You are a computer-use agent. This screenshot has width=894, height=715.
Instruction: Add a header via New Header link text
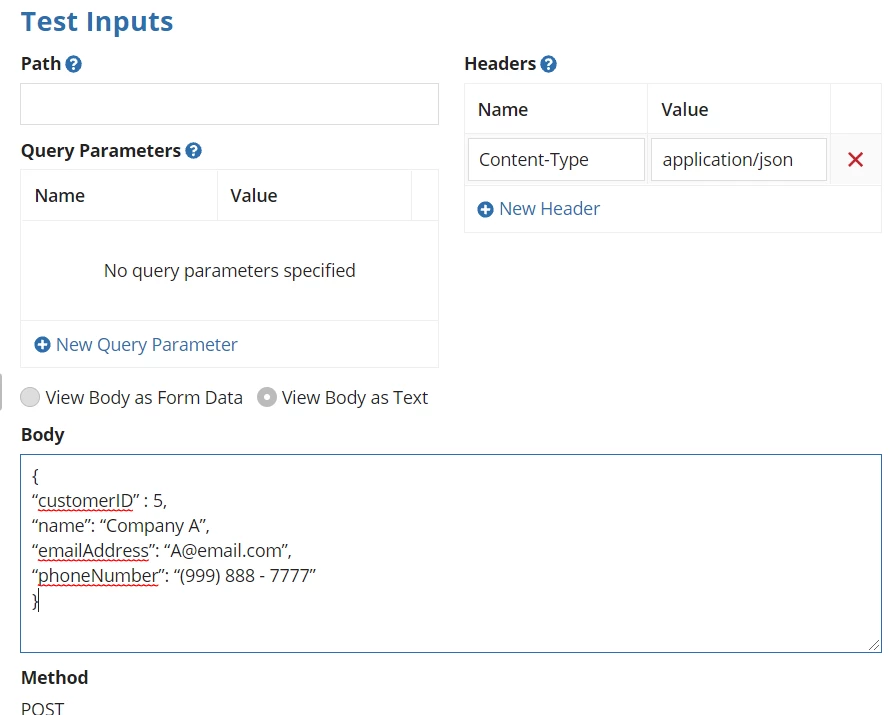[550, 209]
